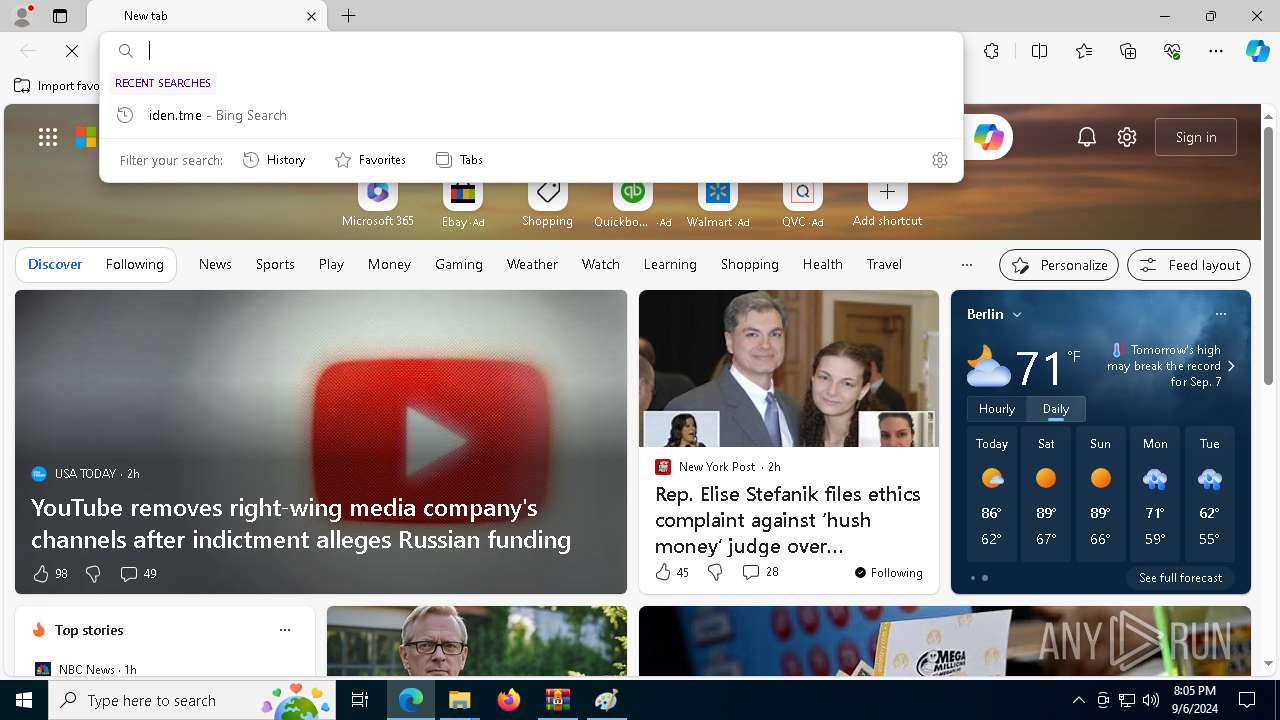Viewport: 1280px width, 720px height.
Task: Click the Personalize button
Action: coord(1059,265)
